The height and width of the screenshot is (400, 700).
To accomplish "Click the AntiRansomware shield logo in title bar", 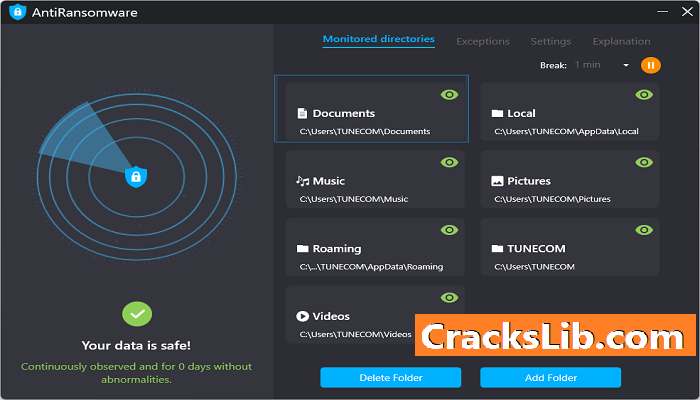I will (17, 12).
